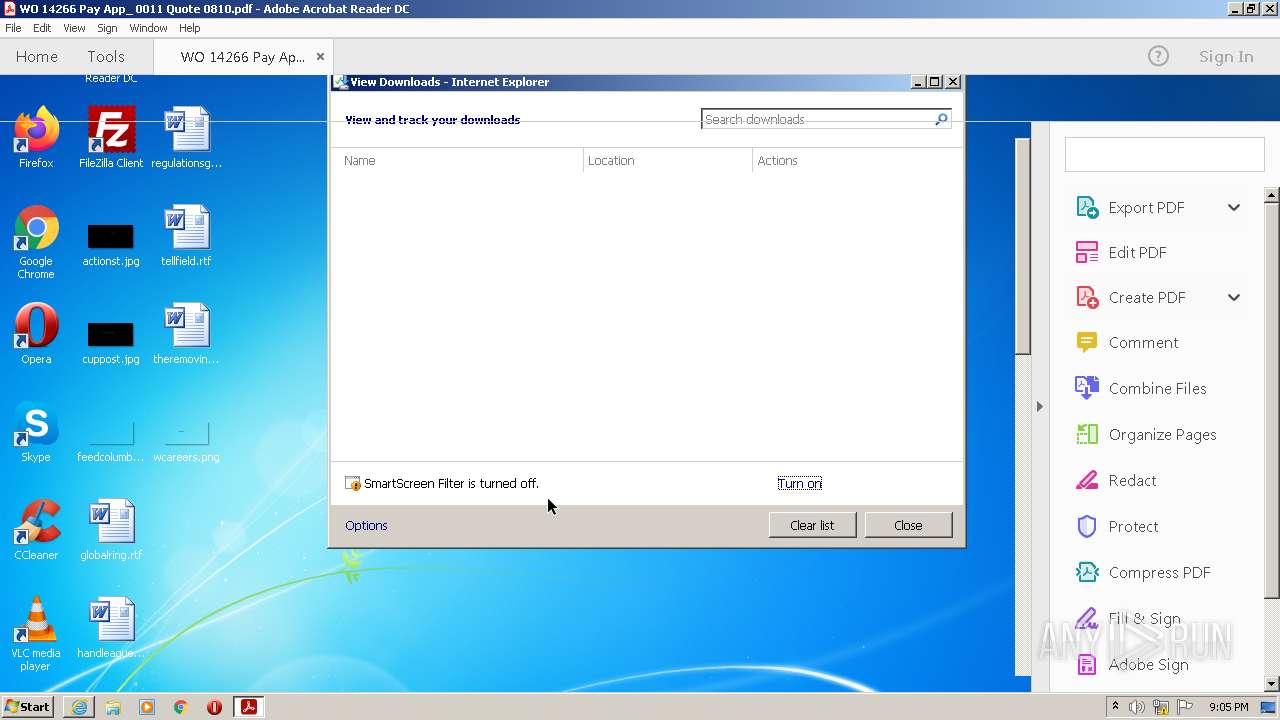1280x720 pixels.
Task: Open the Combine Files tool icon
Action: click(x=1087, y=388)
